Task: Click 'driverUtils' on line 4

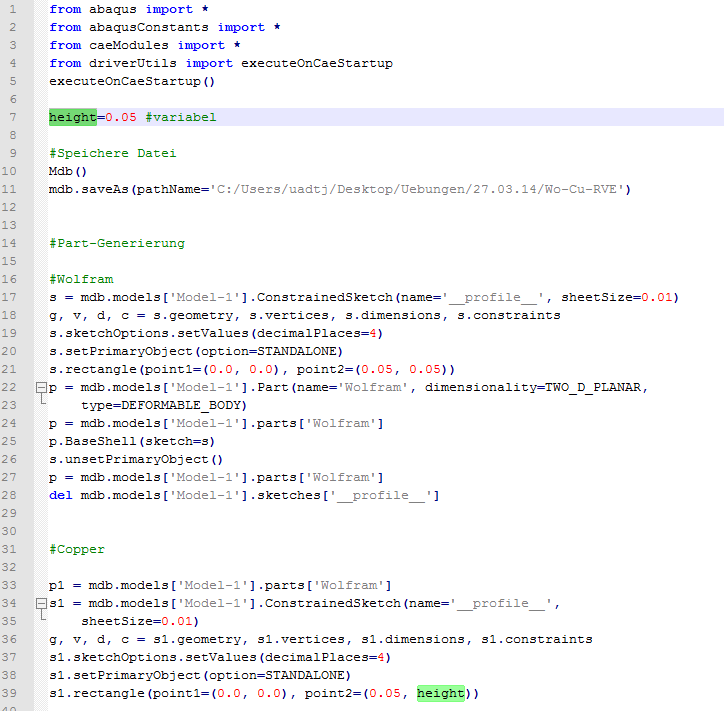Action: (x=133, y=63)
